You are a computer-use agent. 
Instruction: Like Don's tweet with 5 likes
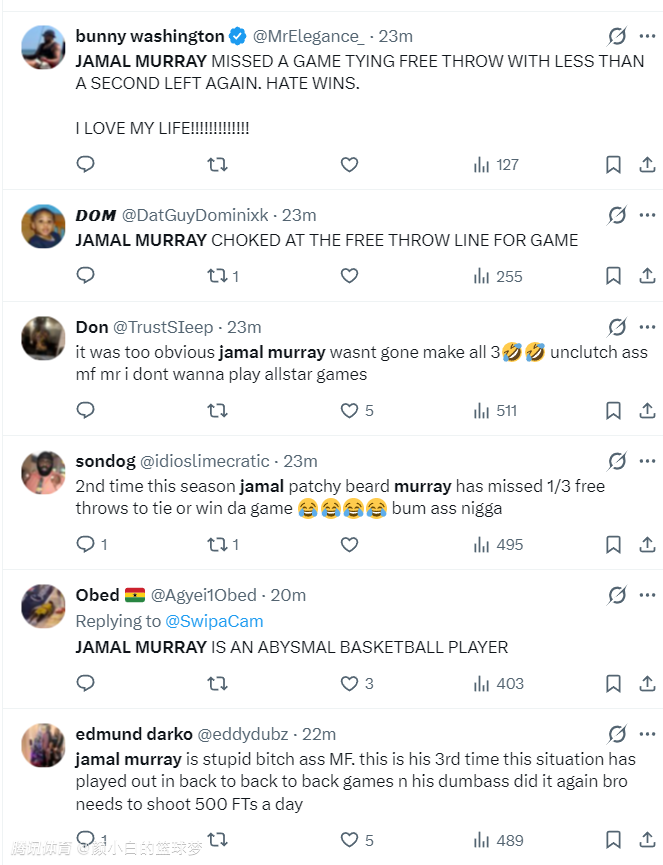click(x=349, y=410)
